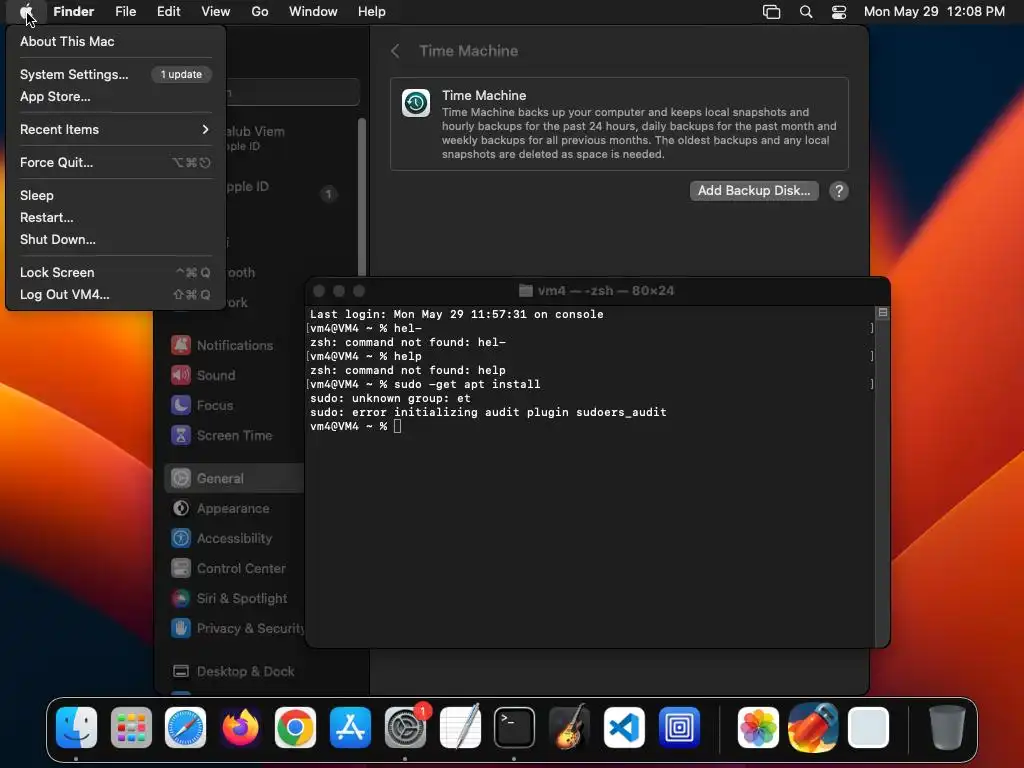Open Google Chrome in the Dock
The height and width of the screenshot is (768, 1024).
coord(295,727)
